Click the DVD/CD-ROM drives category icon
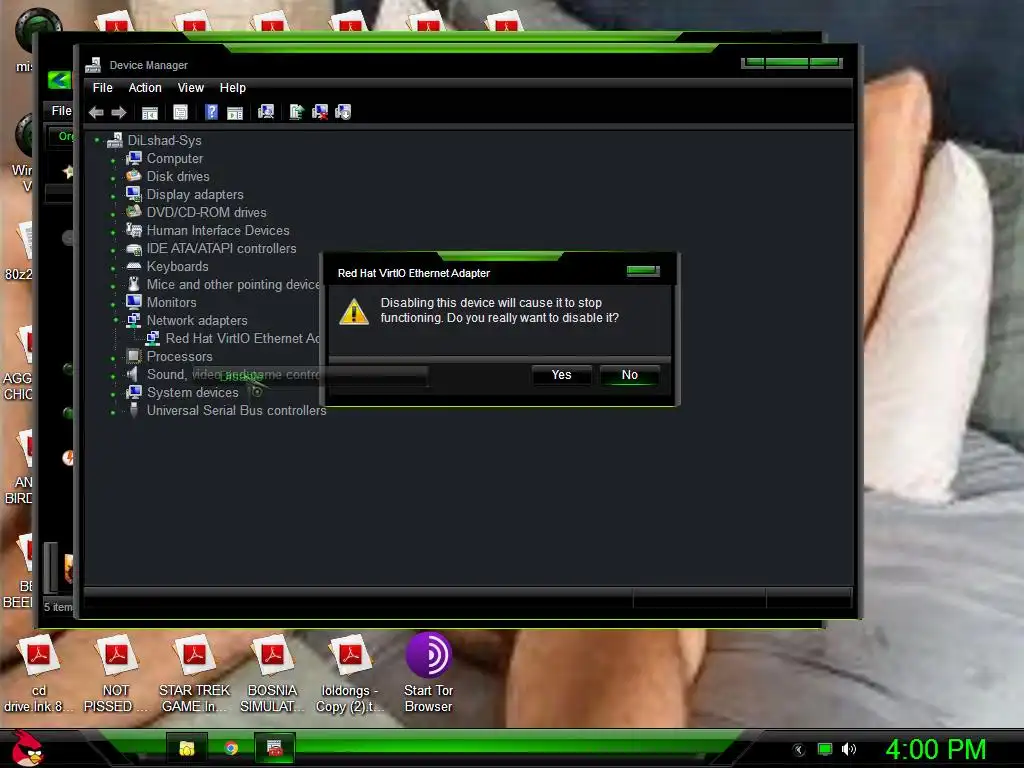1024x768 pixels. click(x=134, y=212)
